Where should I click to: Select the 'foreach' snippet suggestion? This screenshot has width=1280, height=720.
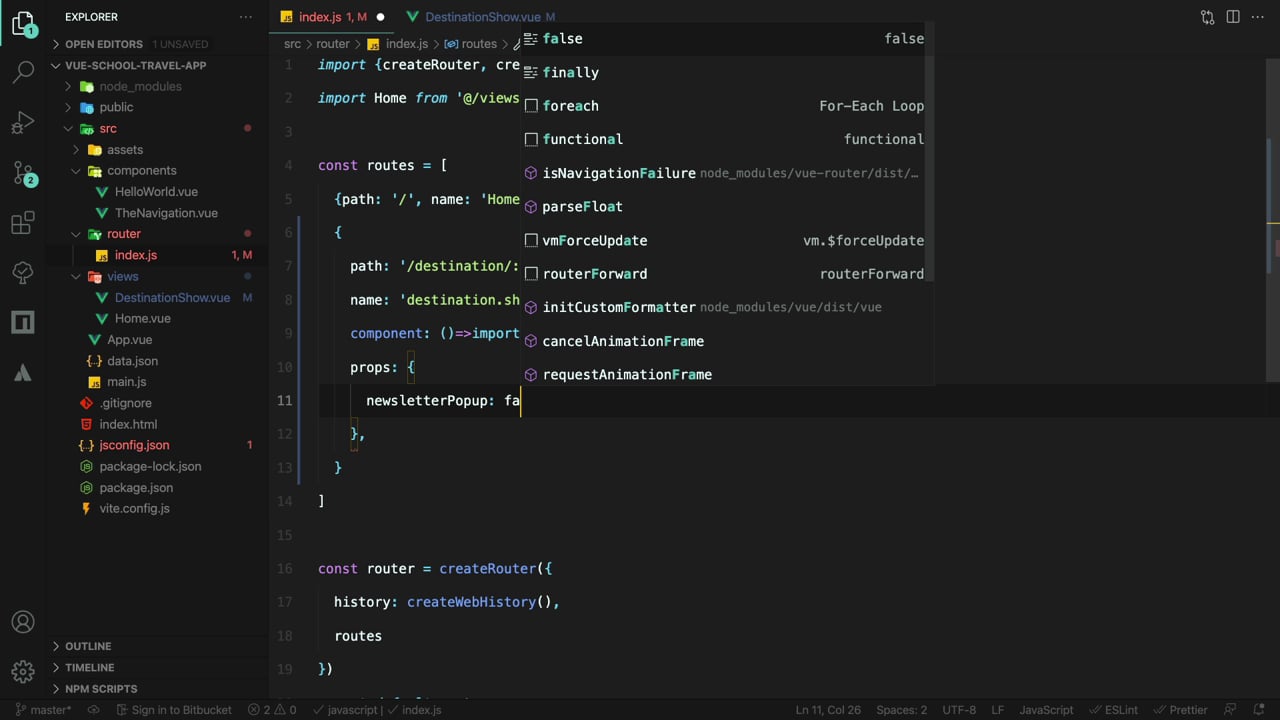pyautogui.click(x=727, y=105)
